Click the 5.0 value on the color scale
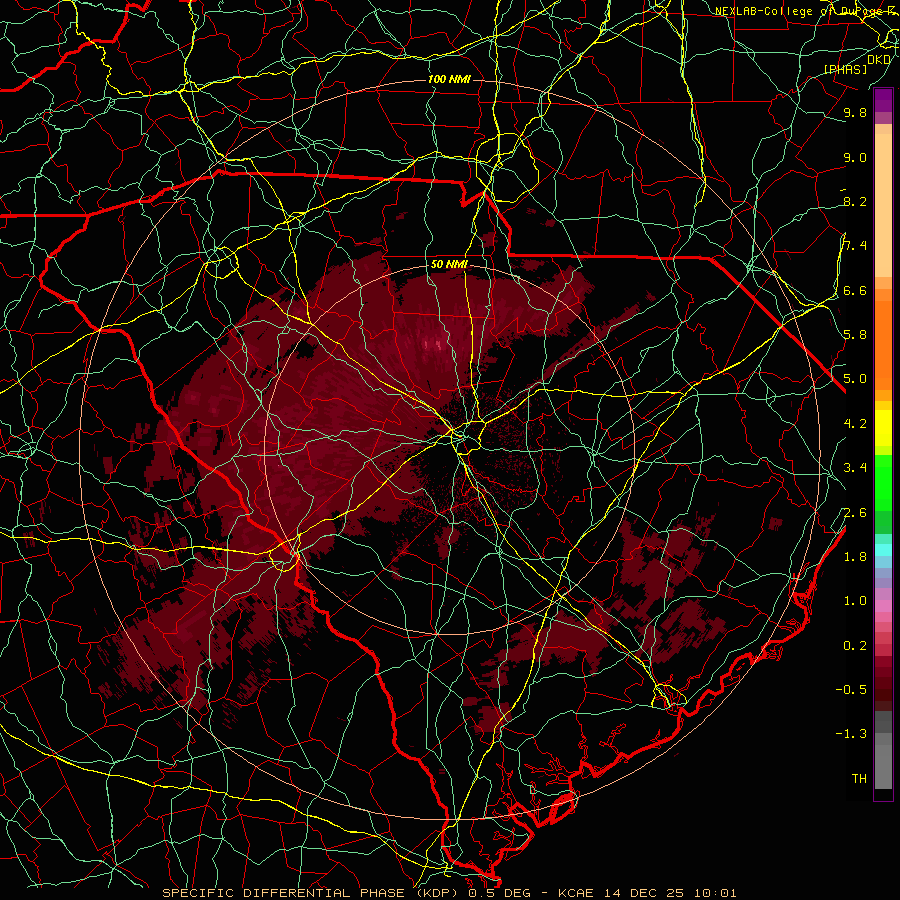 (855, 379)
